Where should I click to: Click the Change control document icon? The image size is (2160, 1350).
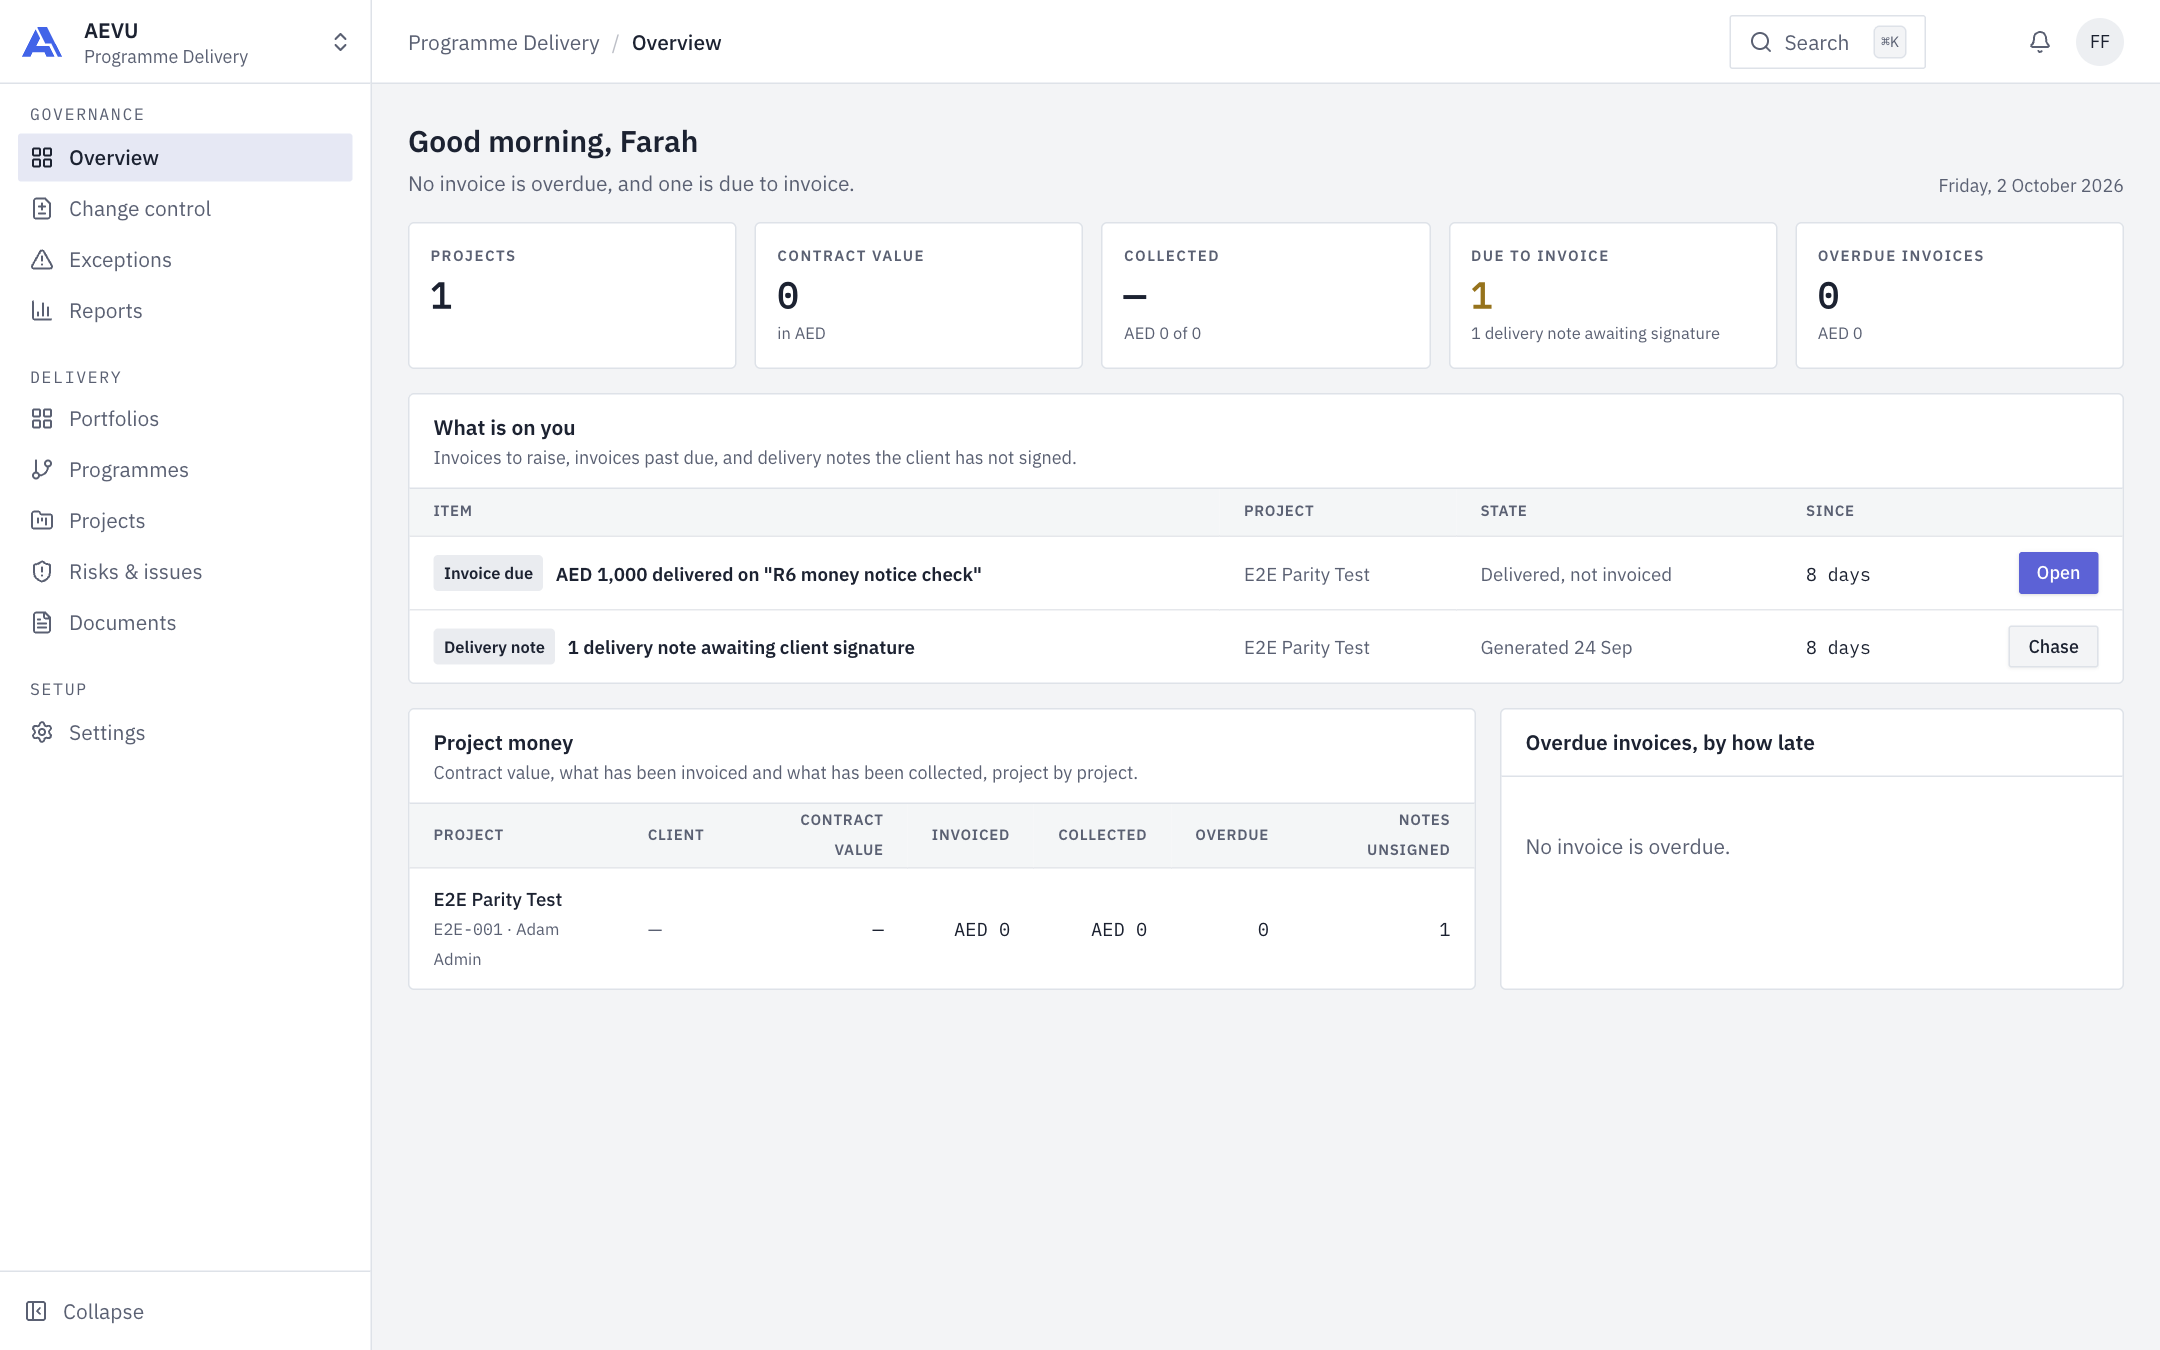tap(42, 209)
